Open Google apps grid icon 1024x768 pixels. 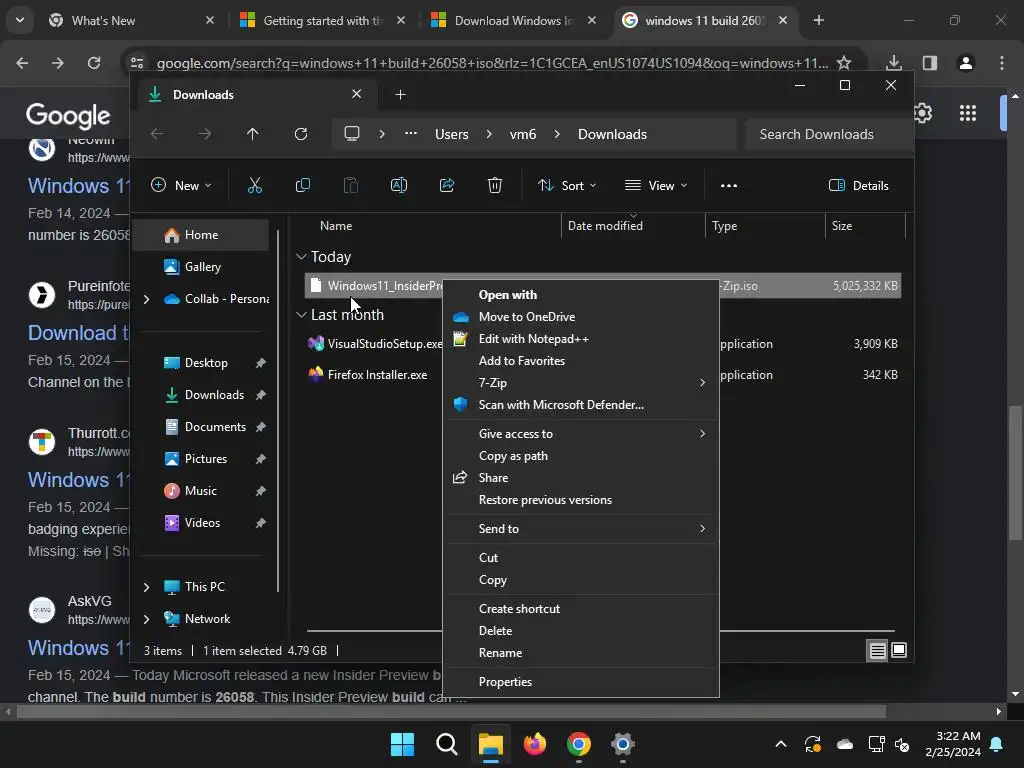968,113
